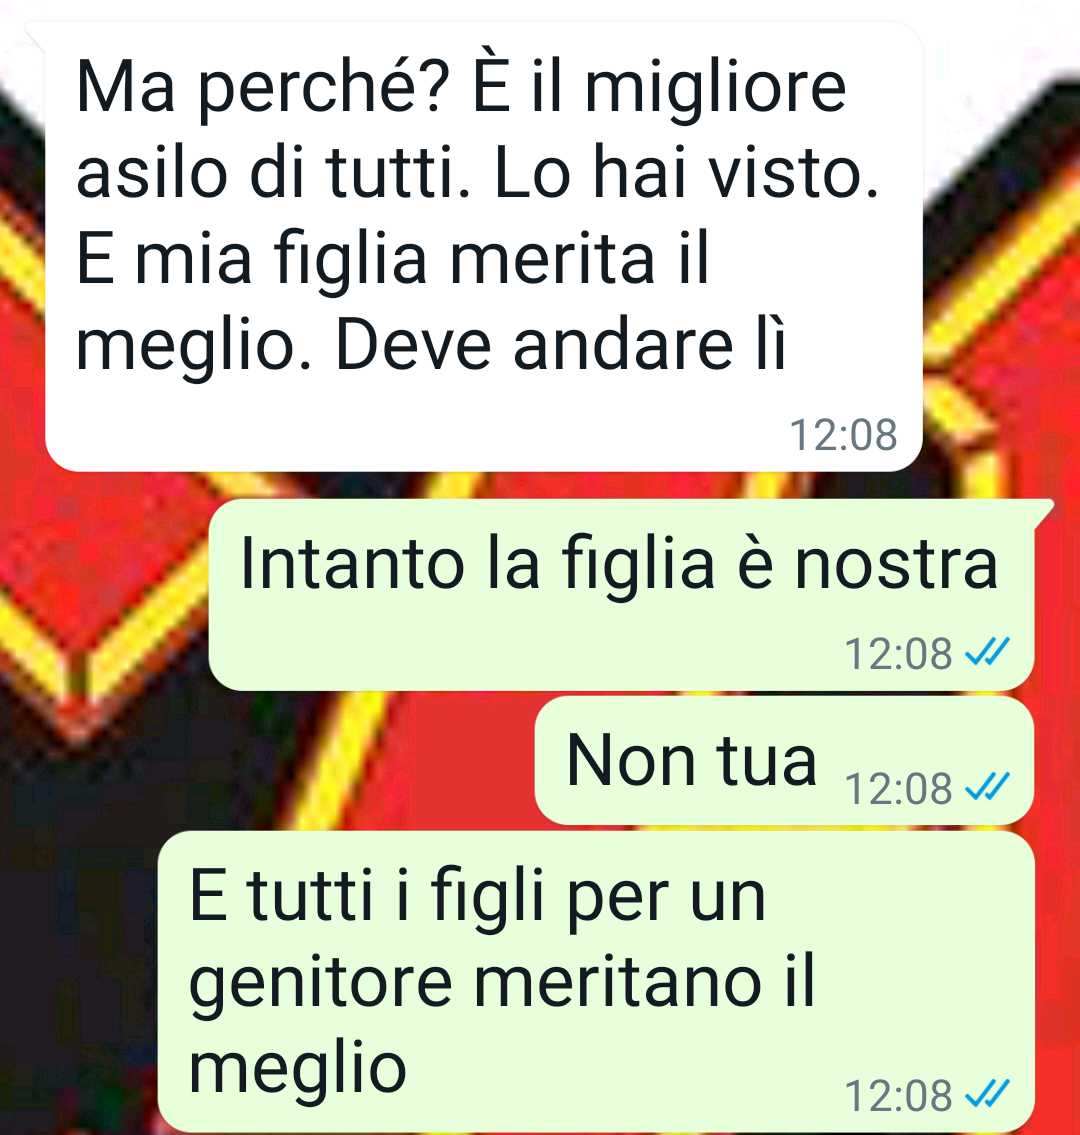Click 'Lo hai visto.' text in received message
1080x1135 pixels.
click(686, 173)
